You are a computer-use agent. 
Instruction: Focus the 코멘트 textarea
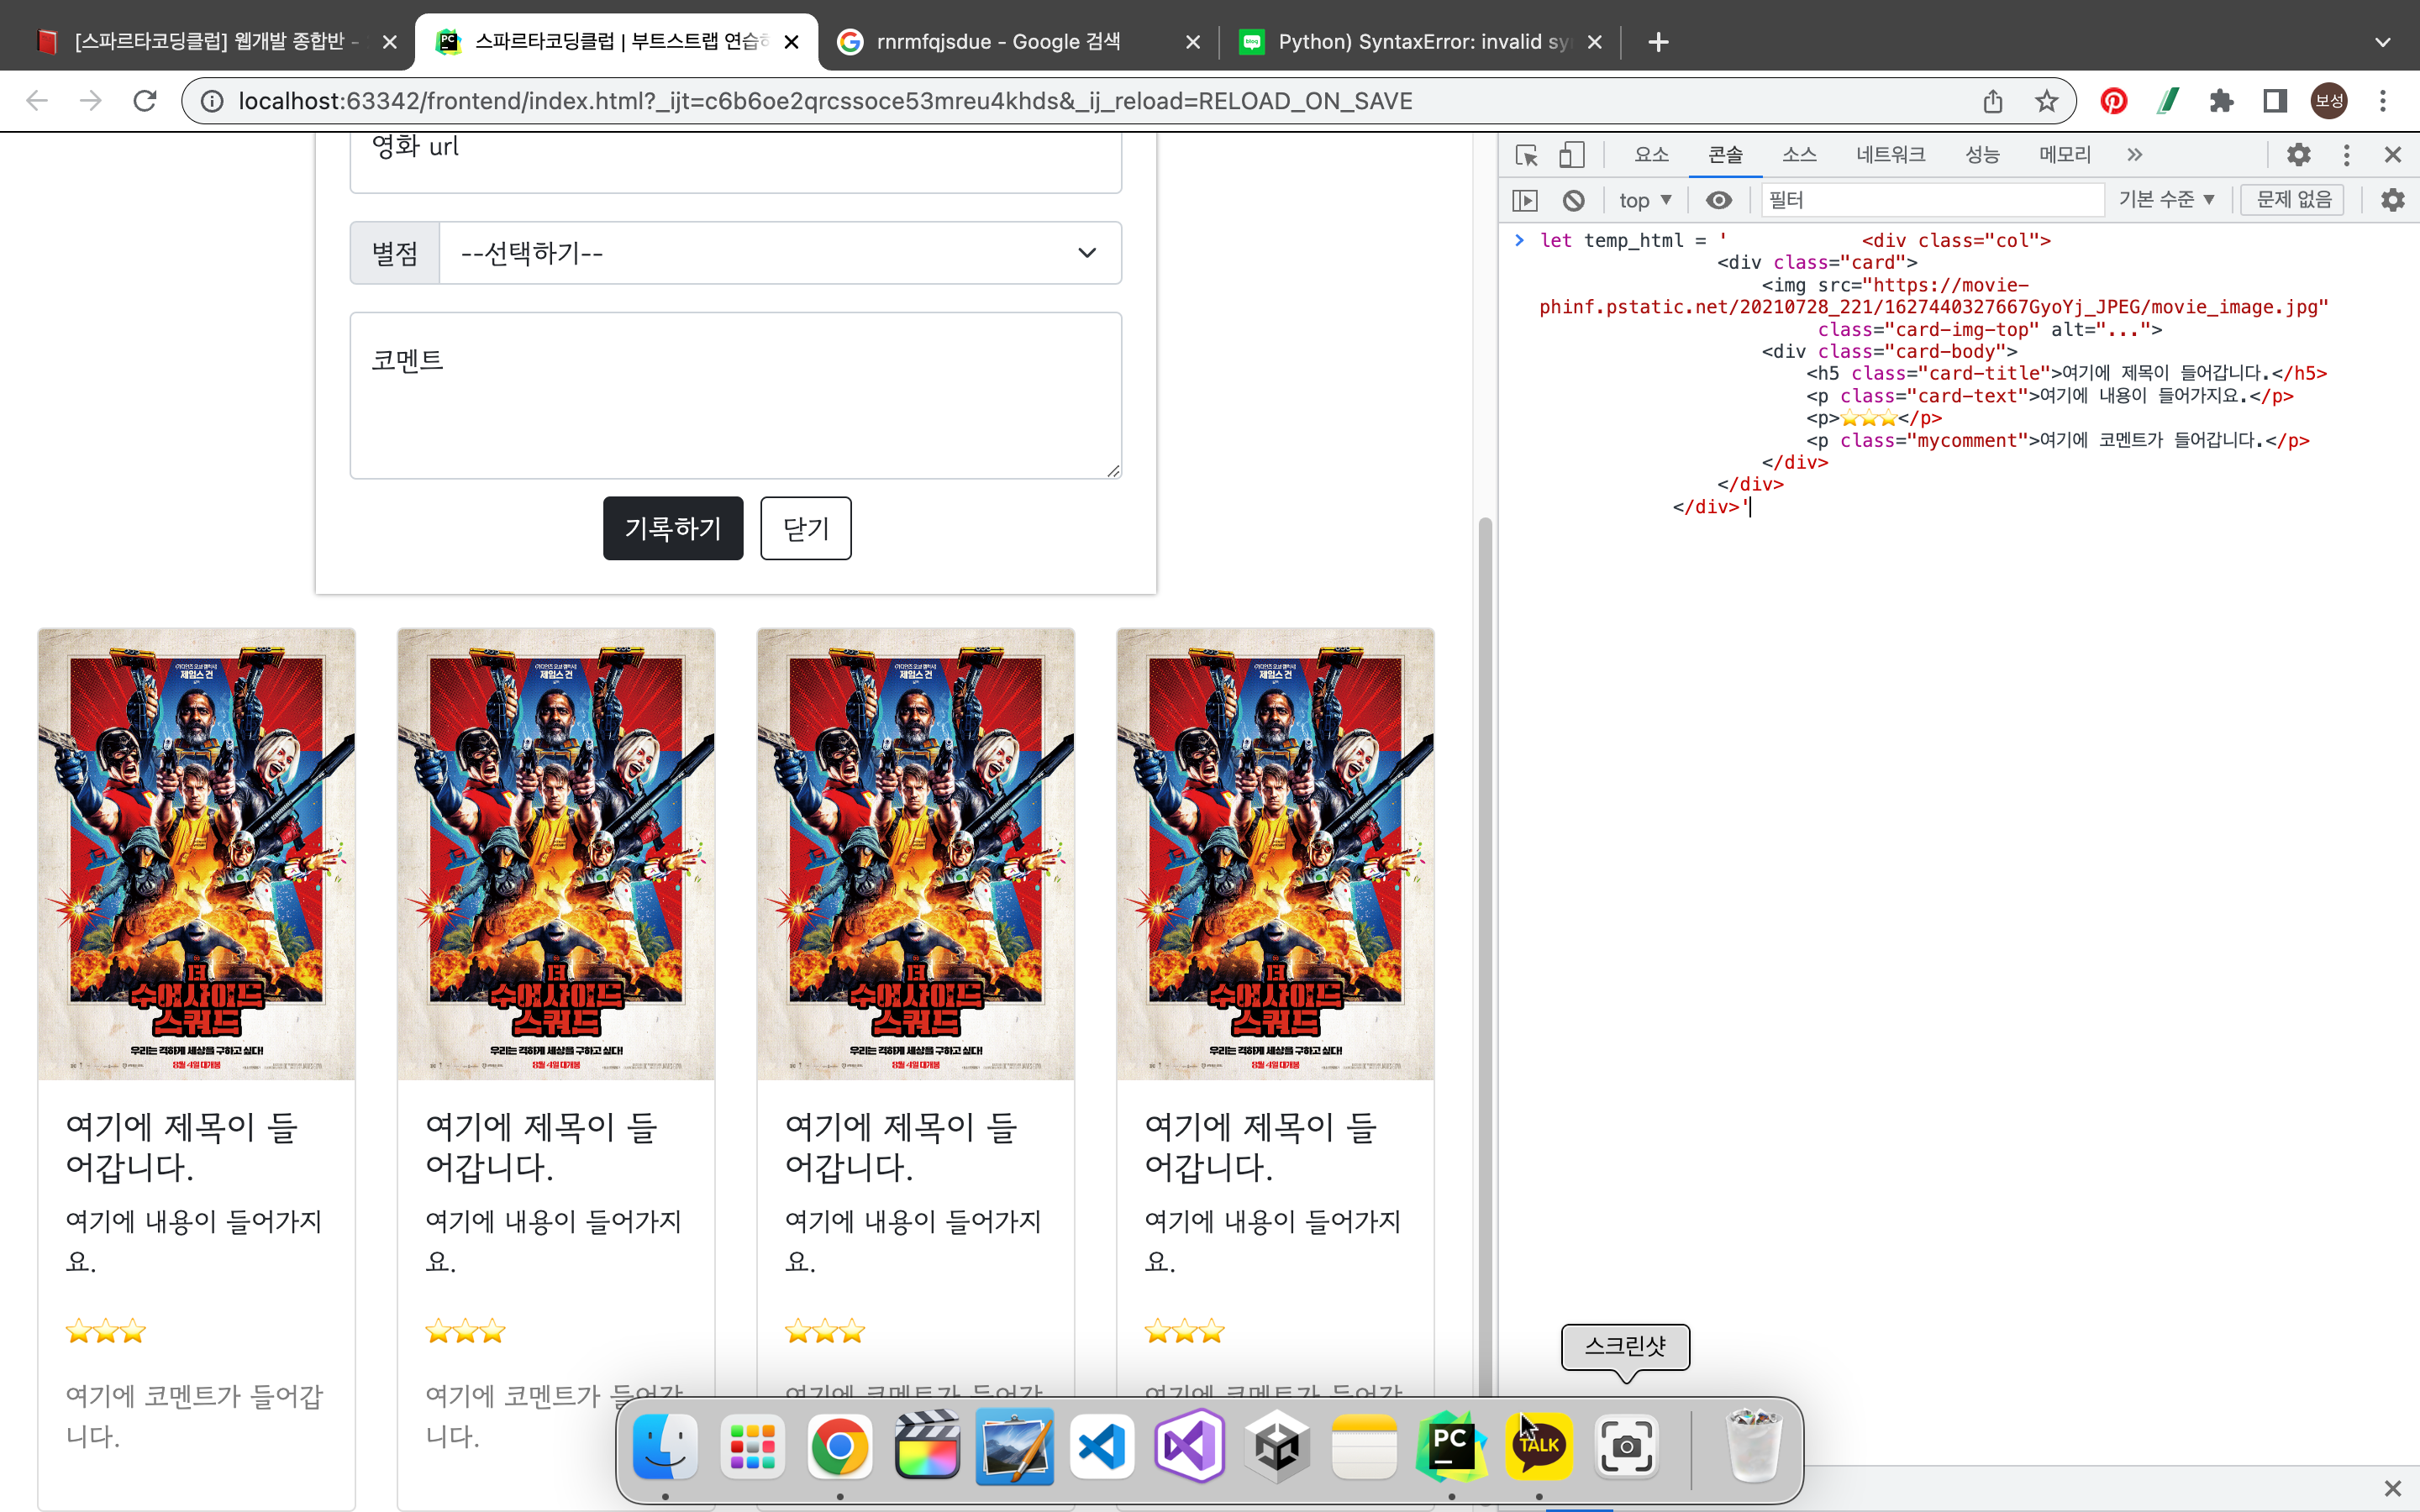736,396
